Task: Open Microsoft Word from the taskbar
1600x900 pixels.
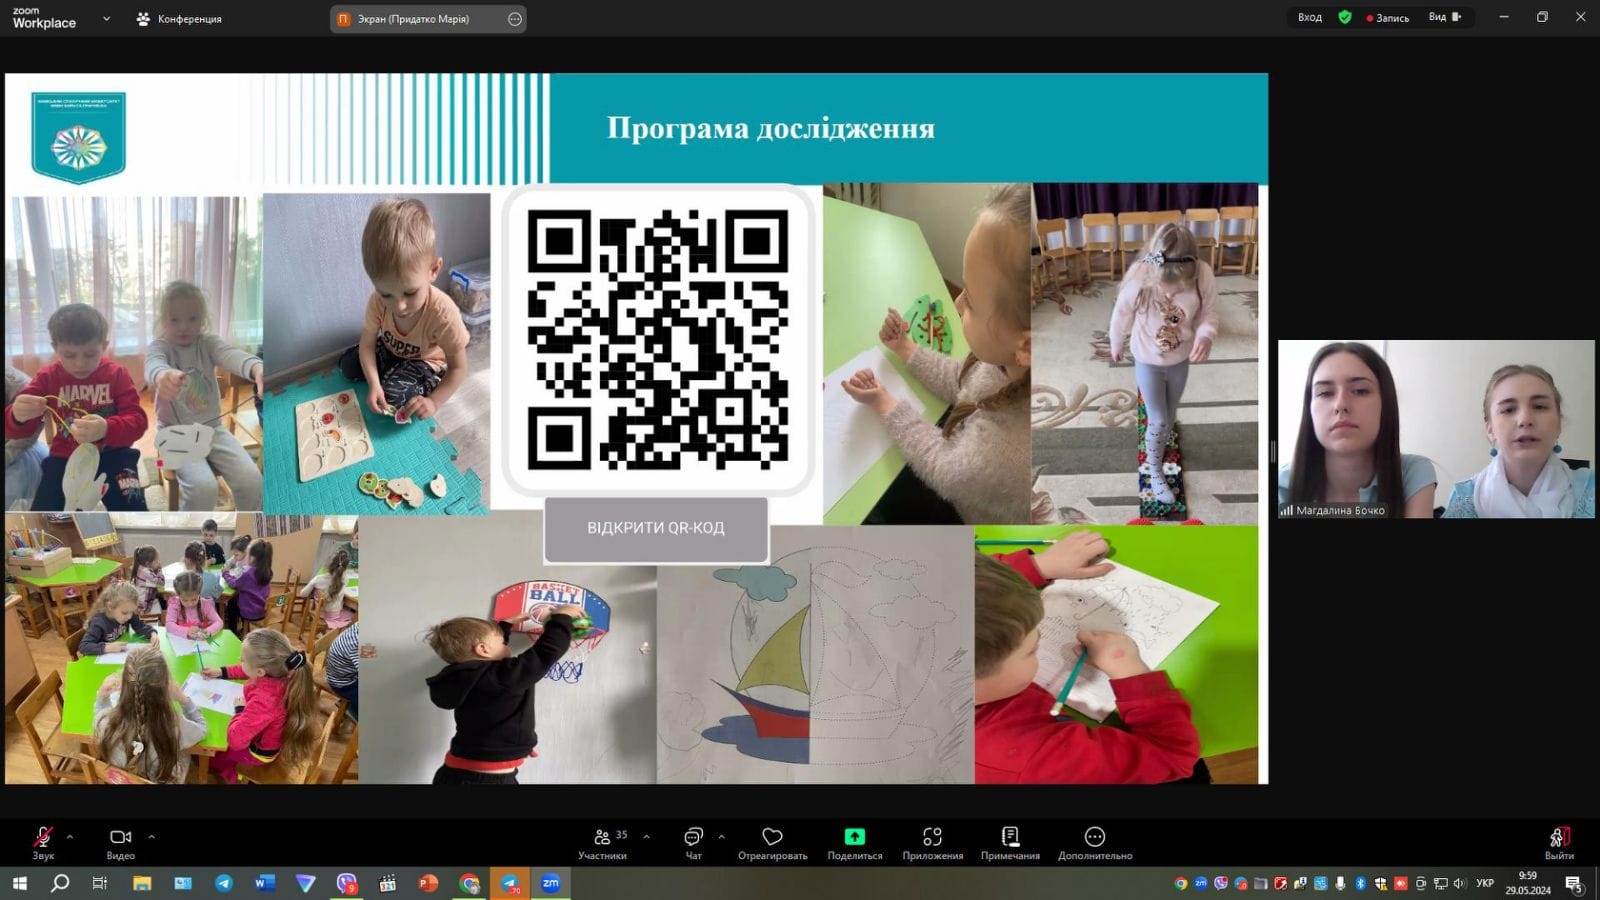Action: (264, 883)
